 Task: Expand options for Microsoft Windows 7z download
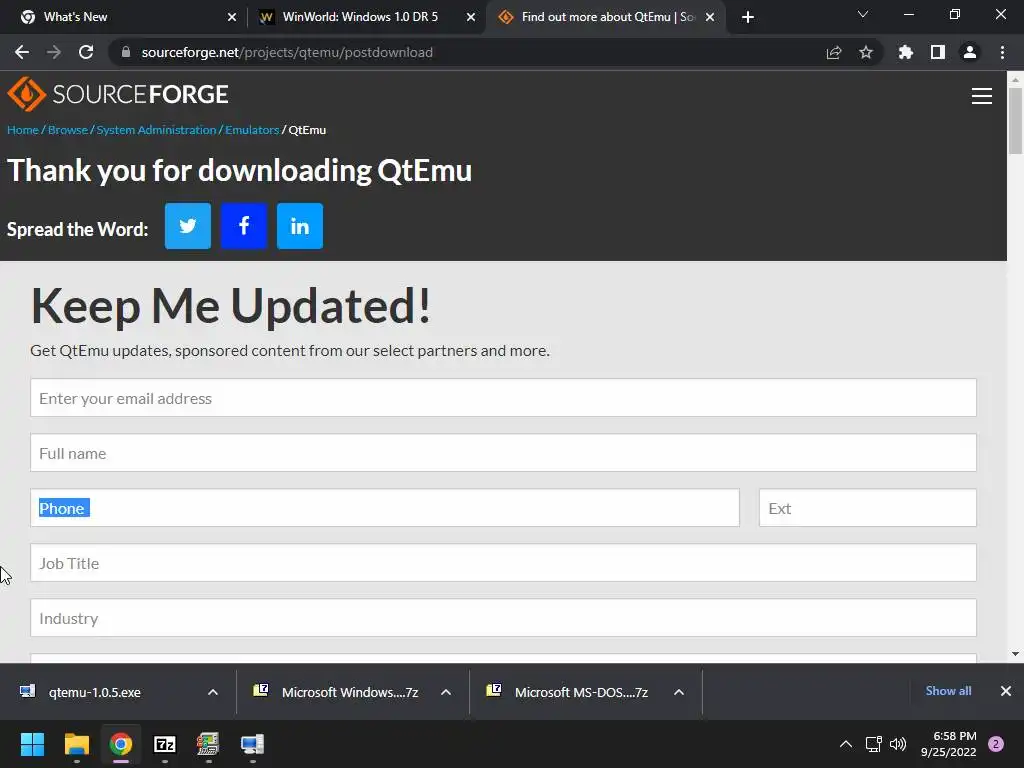(x=446, y=692)
